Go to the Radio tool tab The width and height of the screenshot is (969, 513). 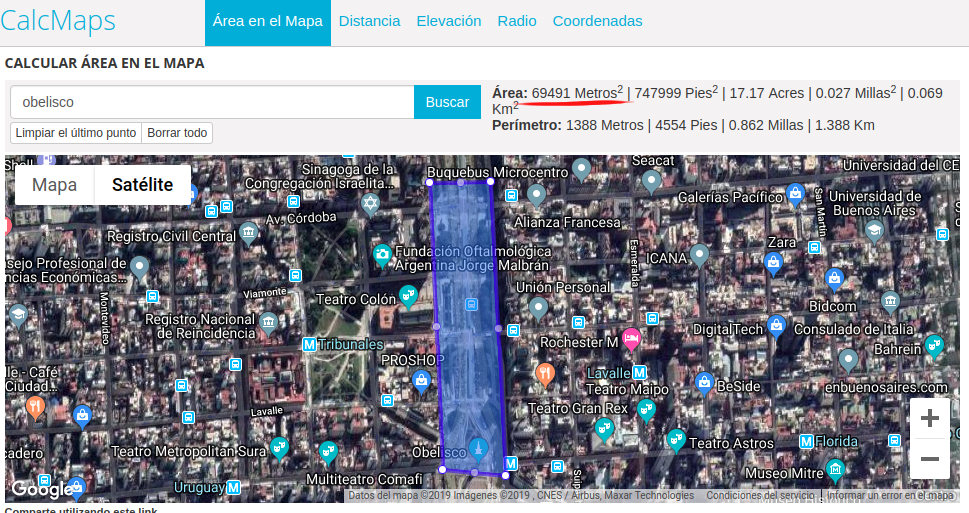[517, 21]
